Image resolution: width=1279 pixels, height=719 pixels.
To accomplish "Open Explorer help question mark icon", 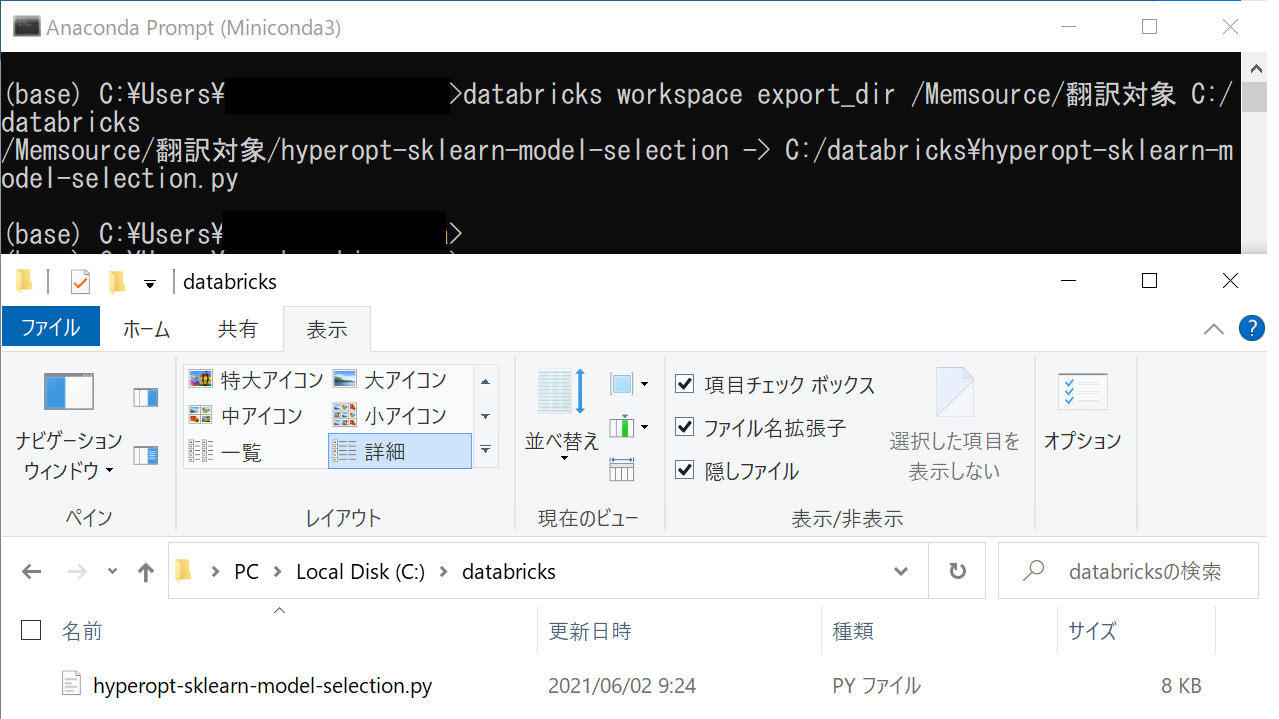I will click(1252, 328).
